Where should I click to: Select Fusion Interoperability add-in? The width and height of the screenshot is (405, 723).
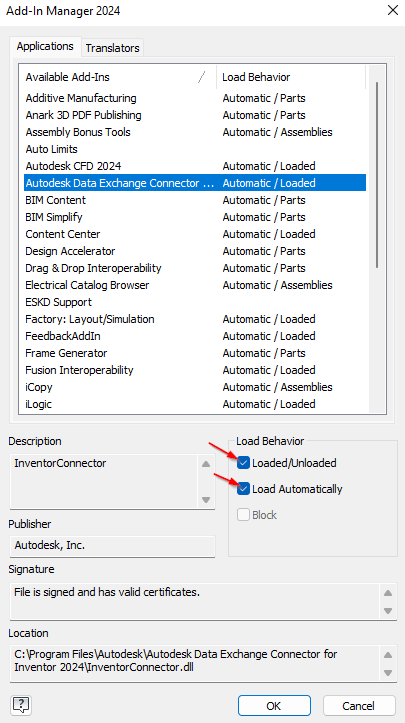point(195,370)
